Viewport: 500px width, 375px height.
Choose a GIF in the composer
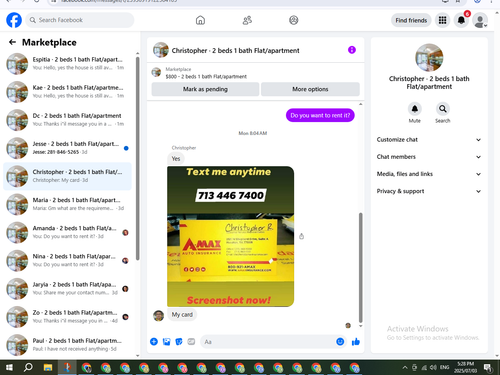click(191, 342)
